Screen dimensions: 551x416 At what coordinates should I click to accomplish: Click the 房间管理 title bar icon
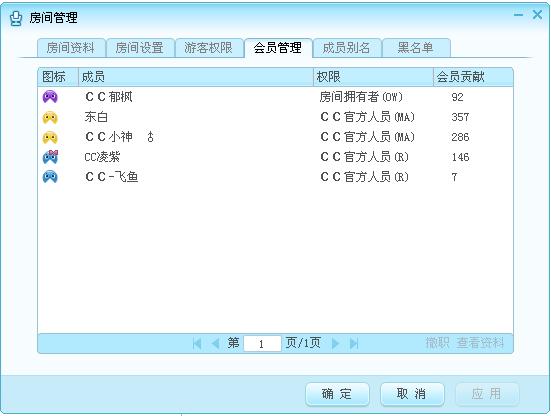16,18
